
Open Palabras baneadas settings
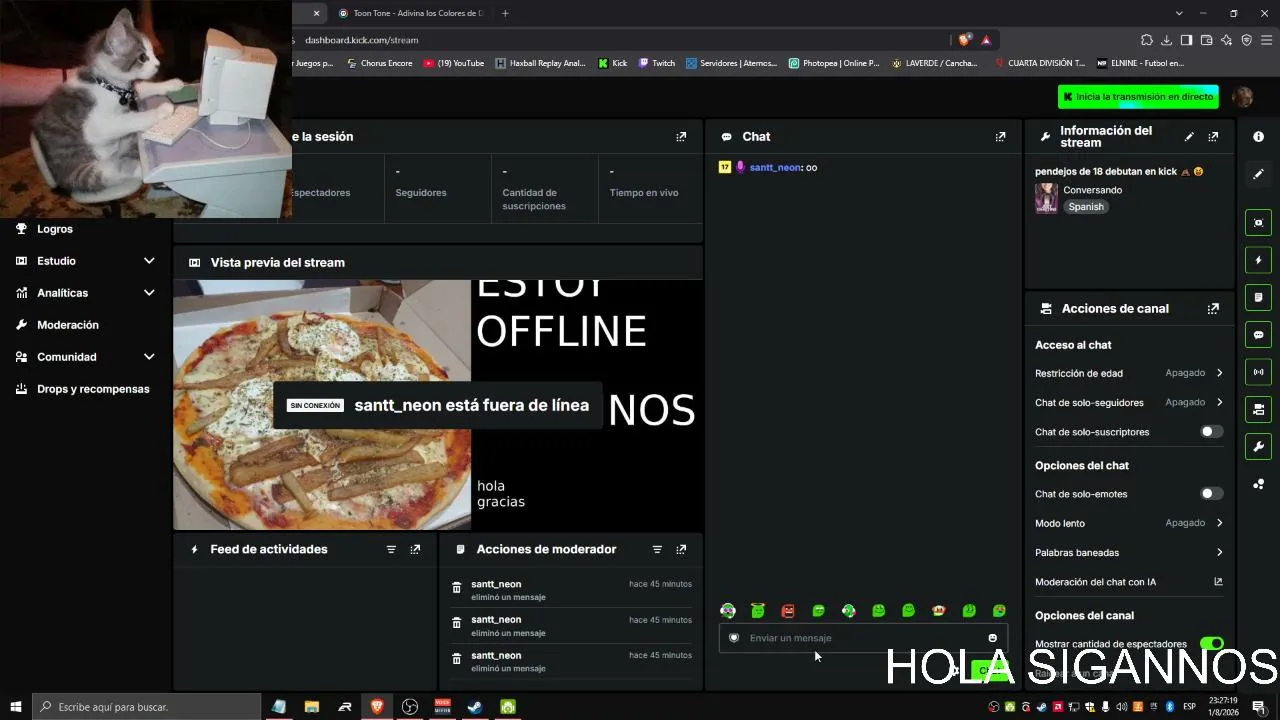coord(1129,552)
